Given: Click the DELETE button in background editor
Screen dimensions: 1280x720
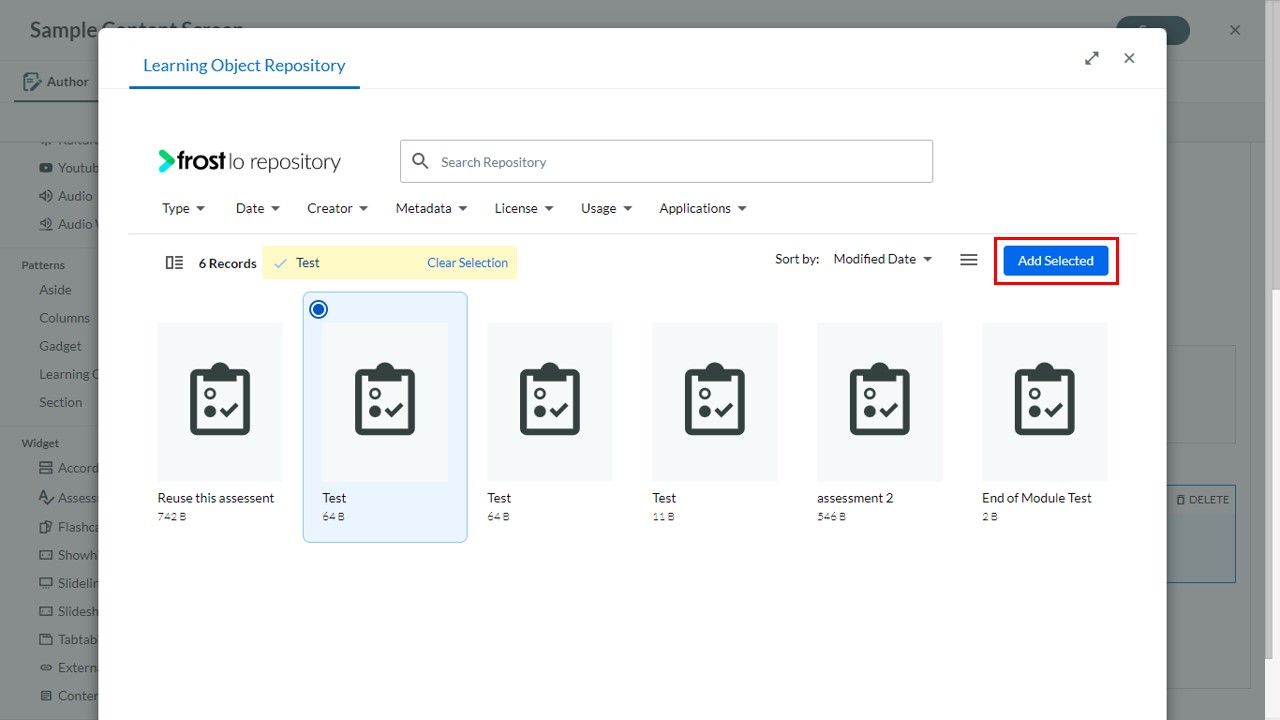Looking at the screenshot, I should tap(1202, 499).
